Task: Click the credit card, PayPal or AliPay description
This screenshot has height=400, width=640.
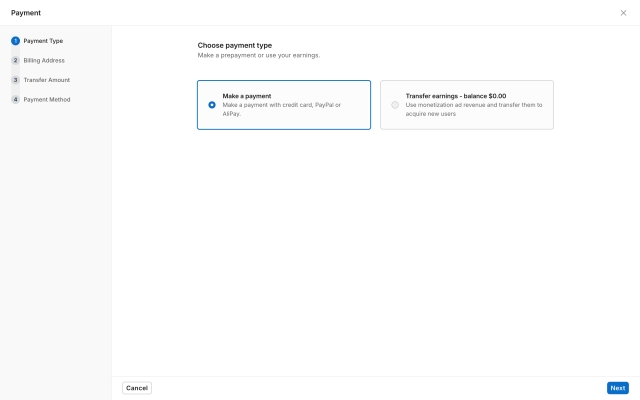Action: 282,109
